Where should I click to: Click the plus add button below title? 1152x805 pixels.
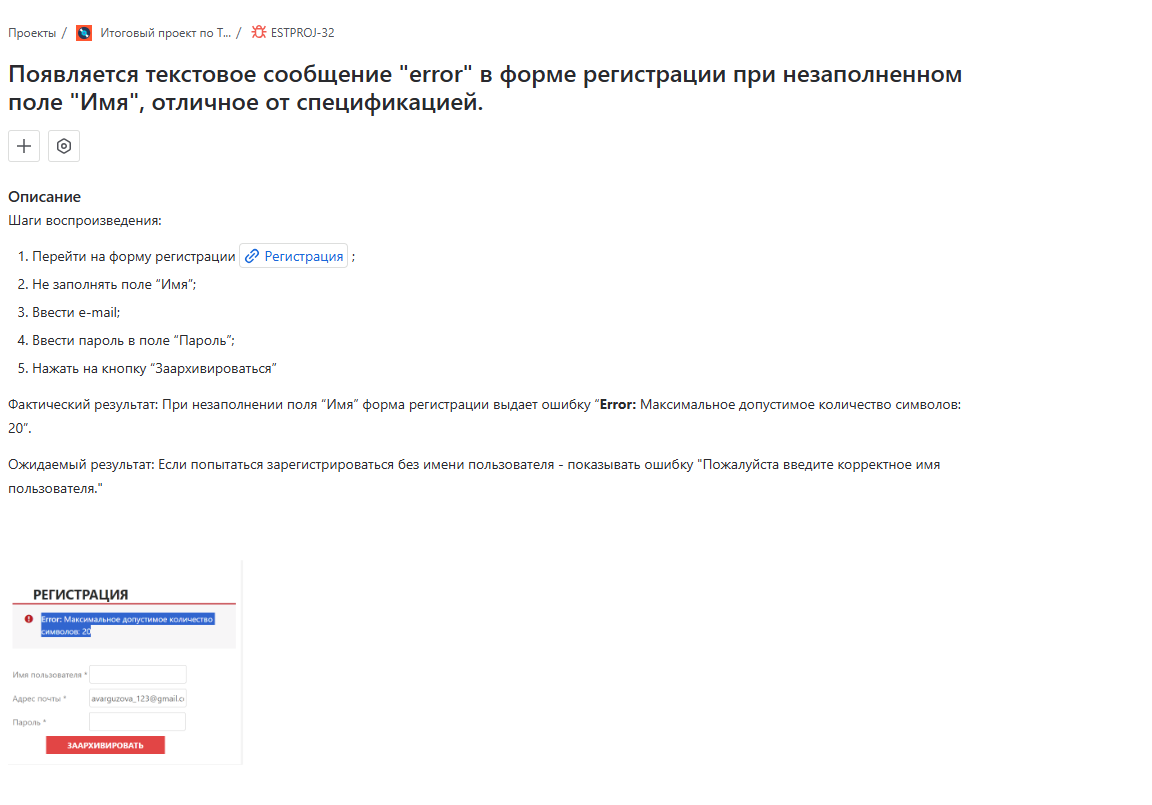(x=24, y=146)
